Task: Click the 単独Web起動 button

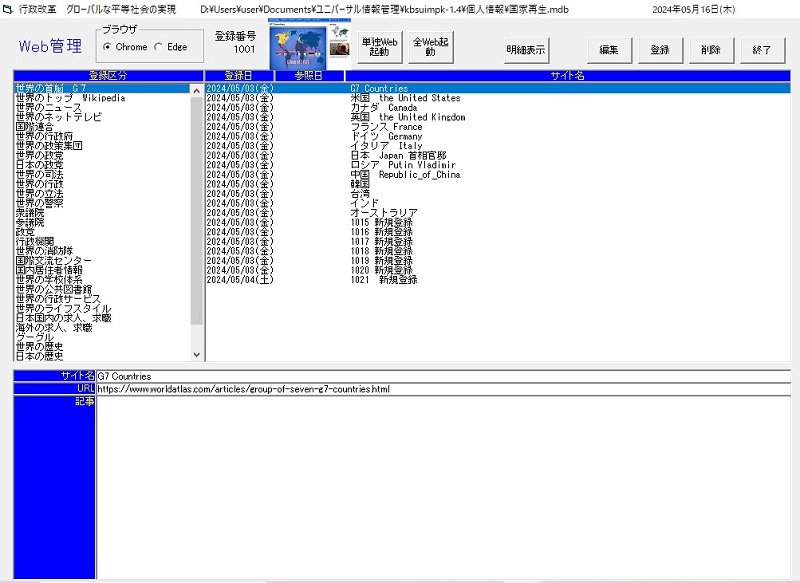Action: tap(380, 47)
